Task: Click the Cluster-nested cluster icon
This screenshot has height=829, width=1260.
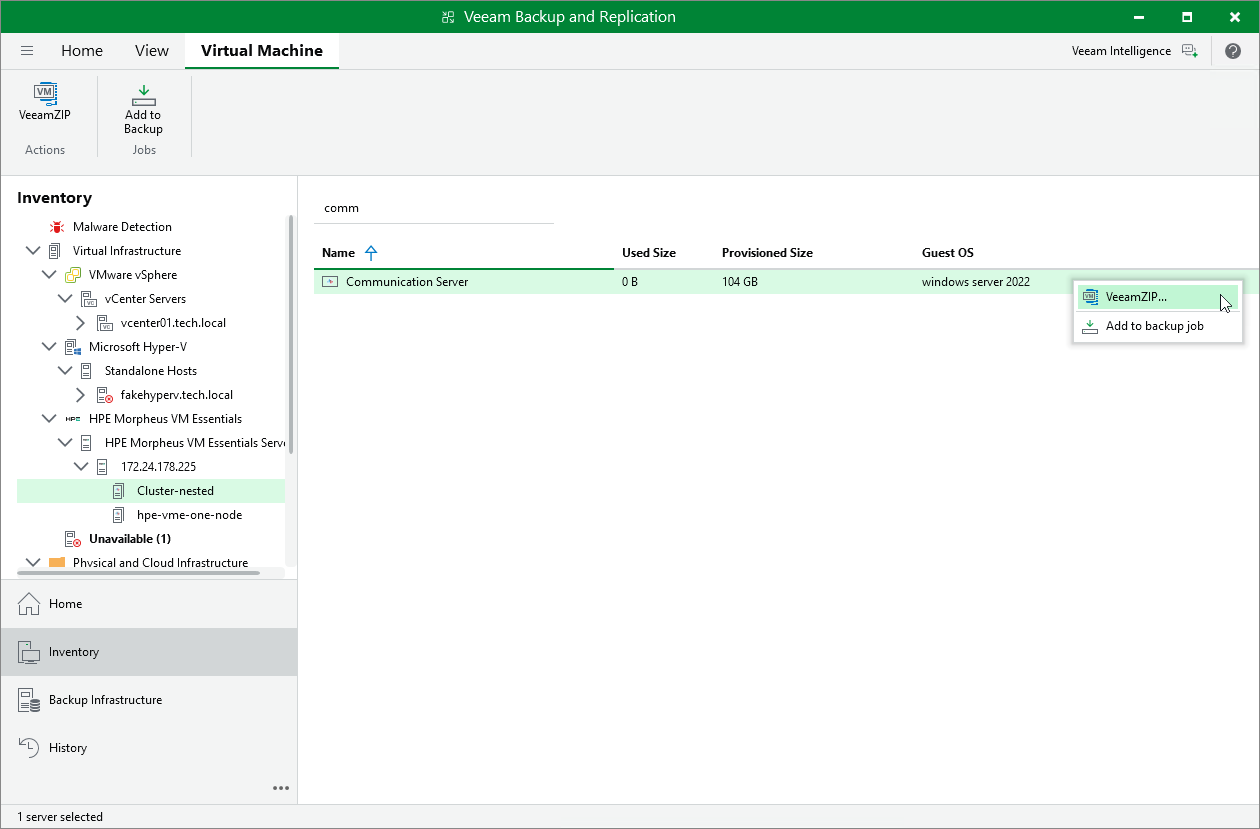Action: tap(120, 491)
